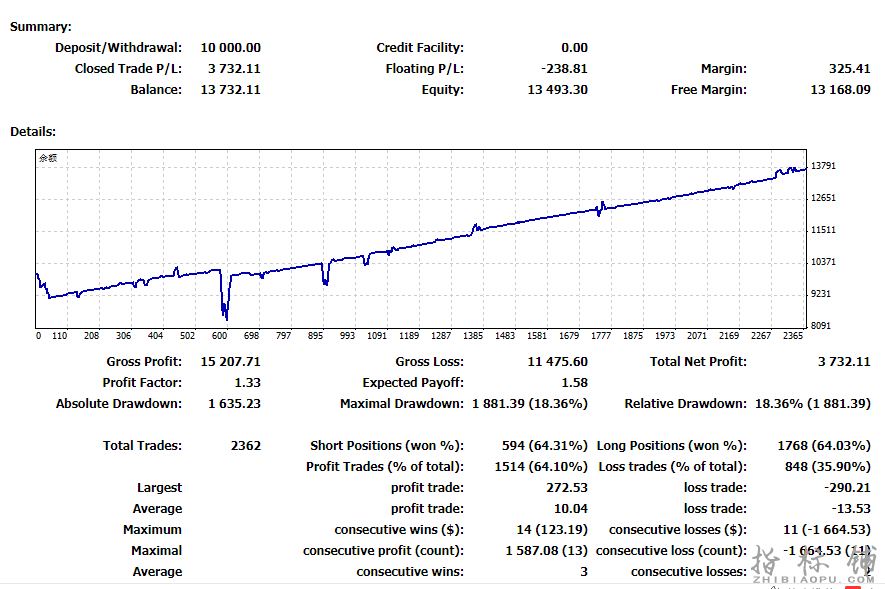Select the 306 x-axis tick label
The height and width of the screenshot is (589, 885).
point(123,335)
